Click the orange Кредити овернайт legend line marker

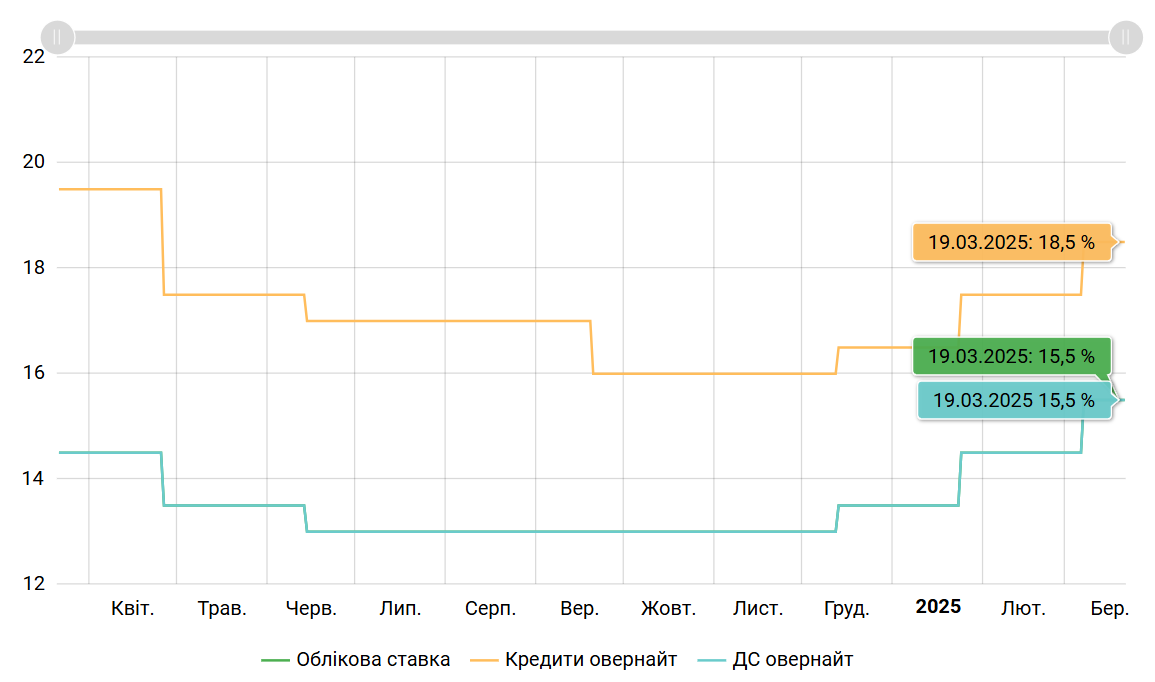click(x=483, y=660)
